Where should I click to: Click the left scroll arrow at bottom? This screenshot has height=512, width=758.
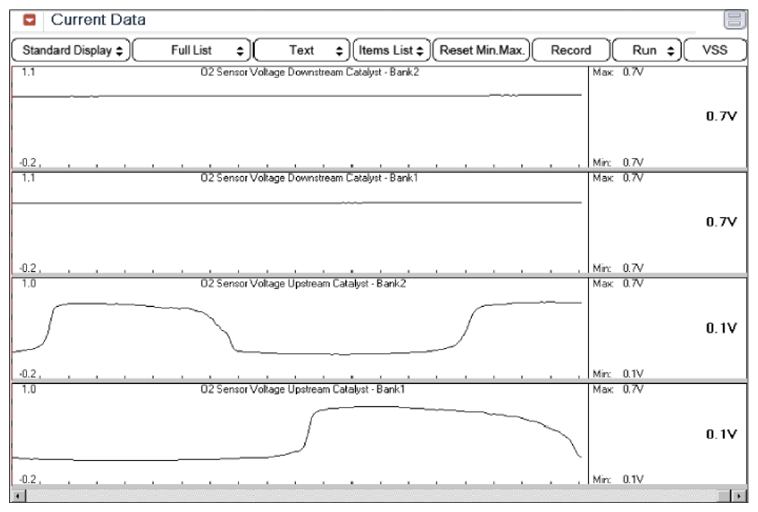click(x=18, y=495)
